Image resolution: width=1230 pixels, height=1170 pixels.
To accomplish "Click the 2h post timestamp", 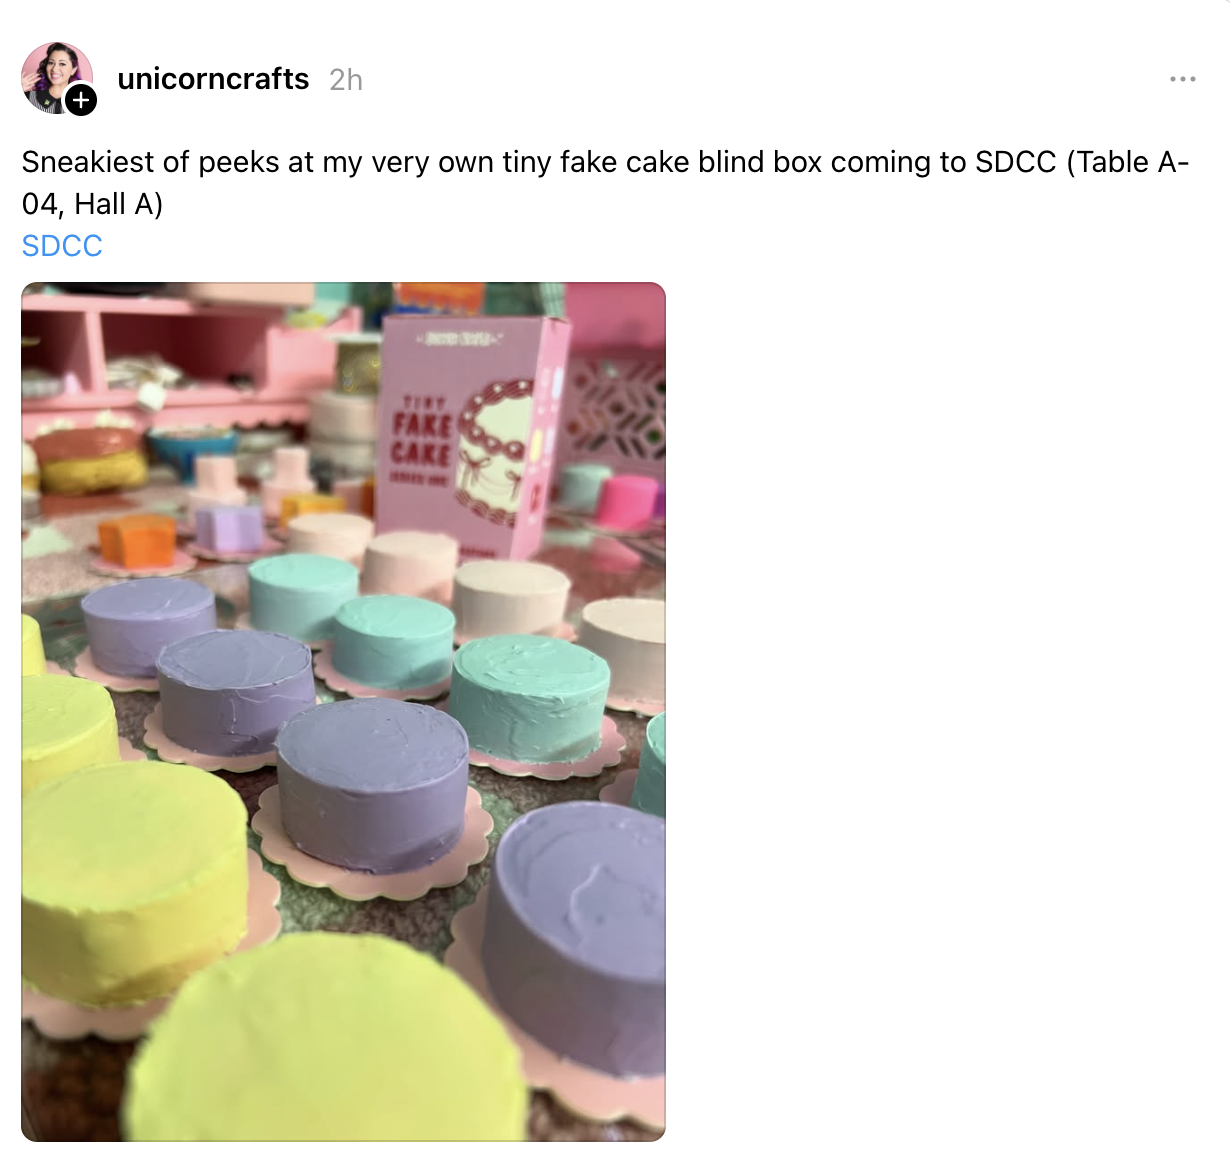I will pos(346,80).
